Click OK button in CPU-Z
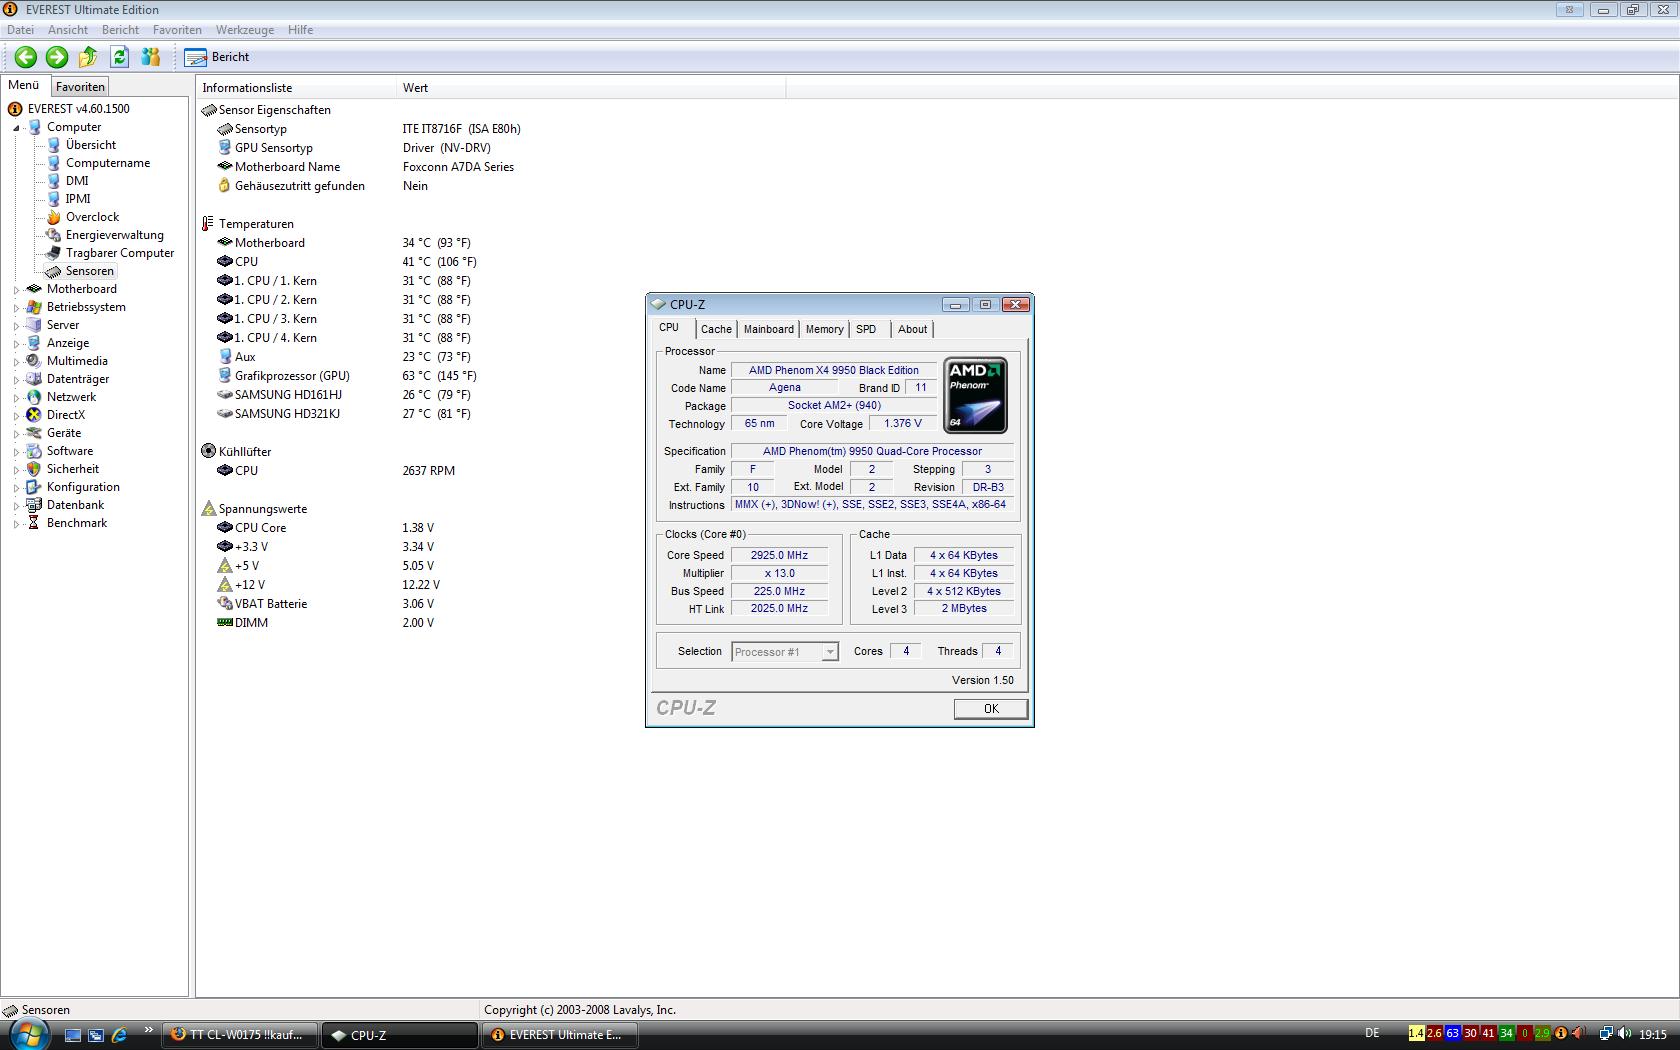Image resolution: width=1680 pixels, height=1050 pixels. pyautogui.click(x=991, y=708)
